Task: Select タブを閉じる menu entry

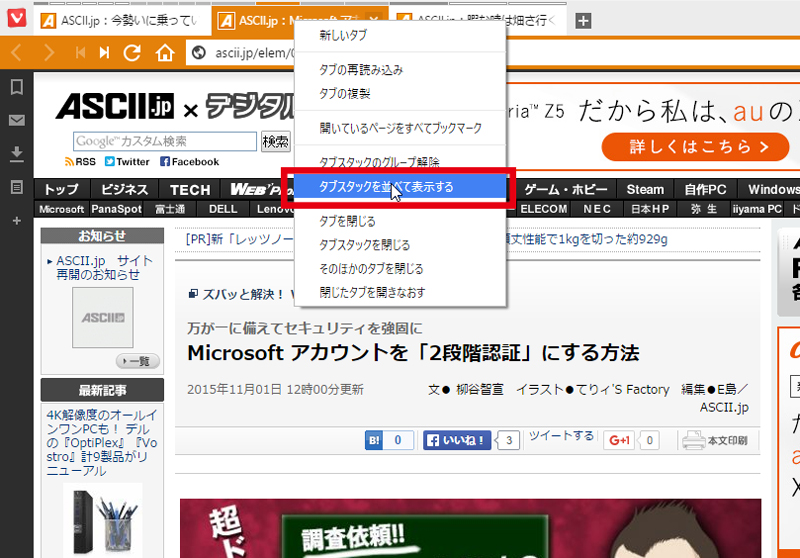Action: click(x=401, y=221)
